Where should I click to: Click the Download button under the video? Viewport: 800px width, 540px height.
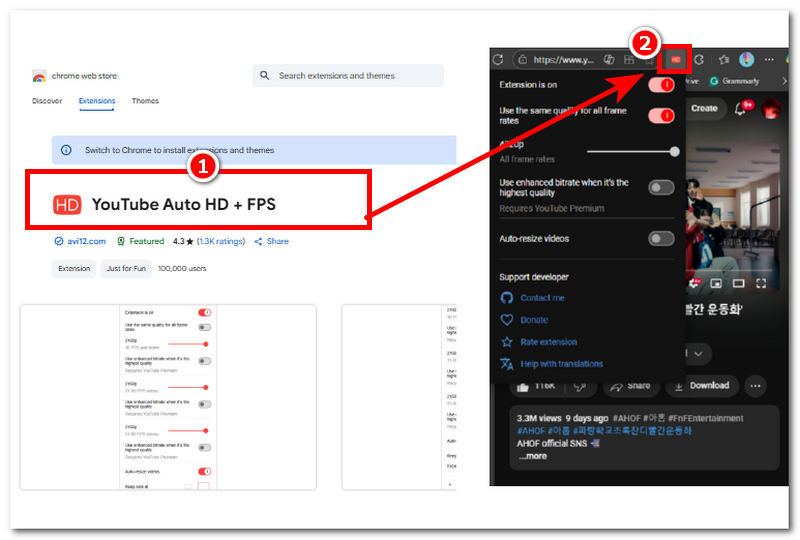coord(702,386)
